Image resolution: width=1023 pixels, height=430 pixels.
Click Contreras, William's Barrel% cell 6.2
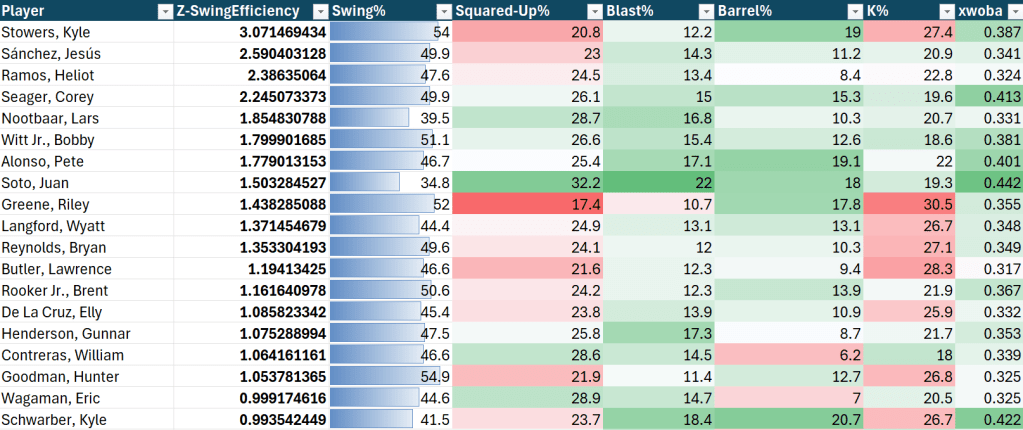point(788,355)
